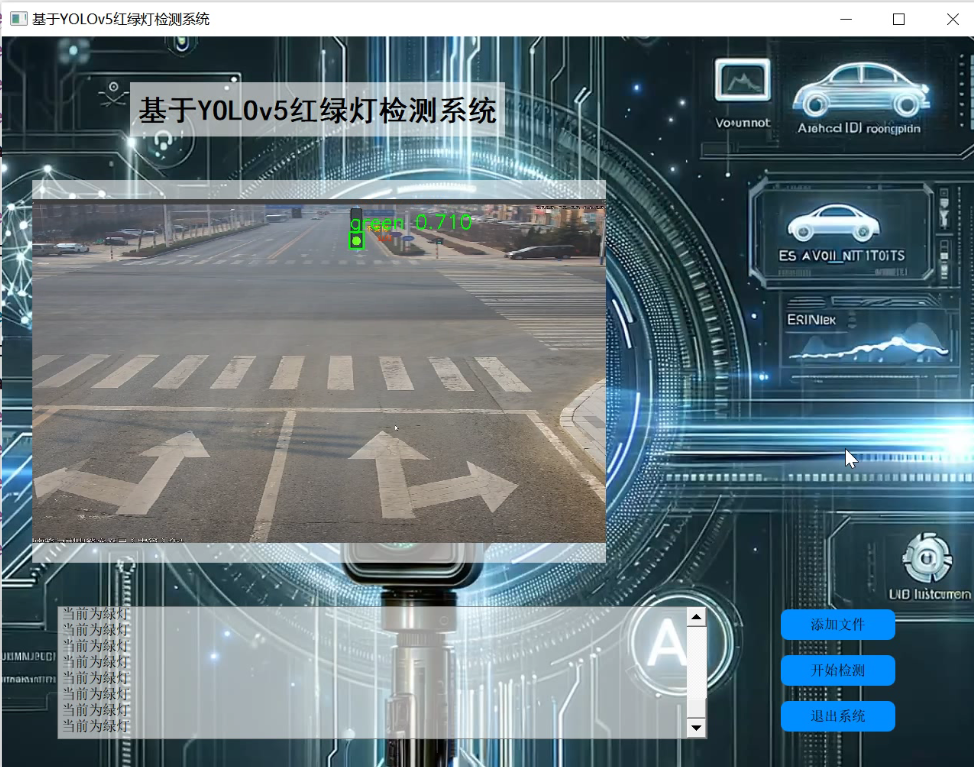Click the intersection video detection display
Viewport: 974px width, 767px height.
coord(319,371)
